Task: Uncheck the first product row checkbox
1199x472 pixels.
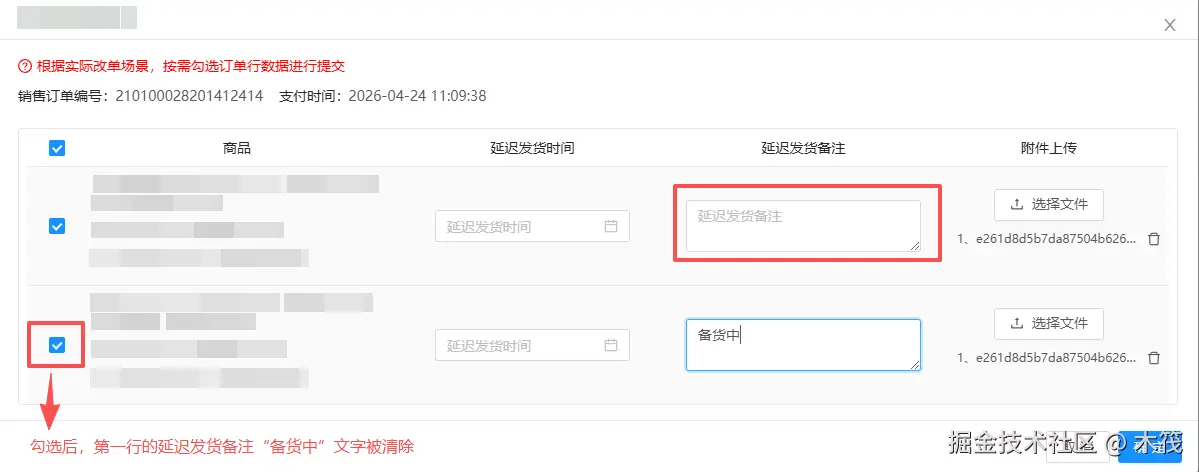Action: point(57,226)
